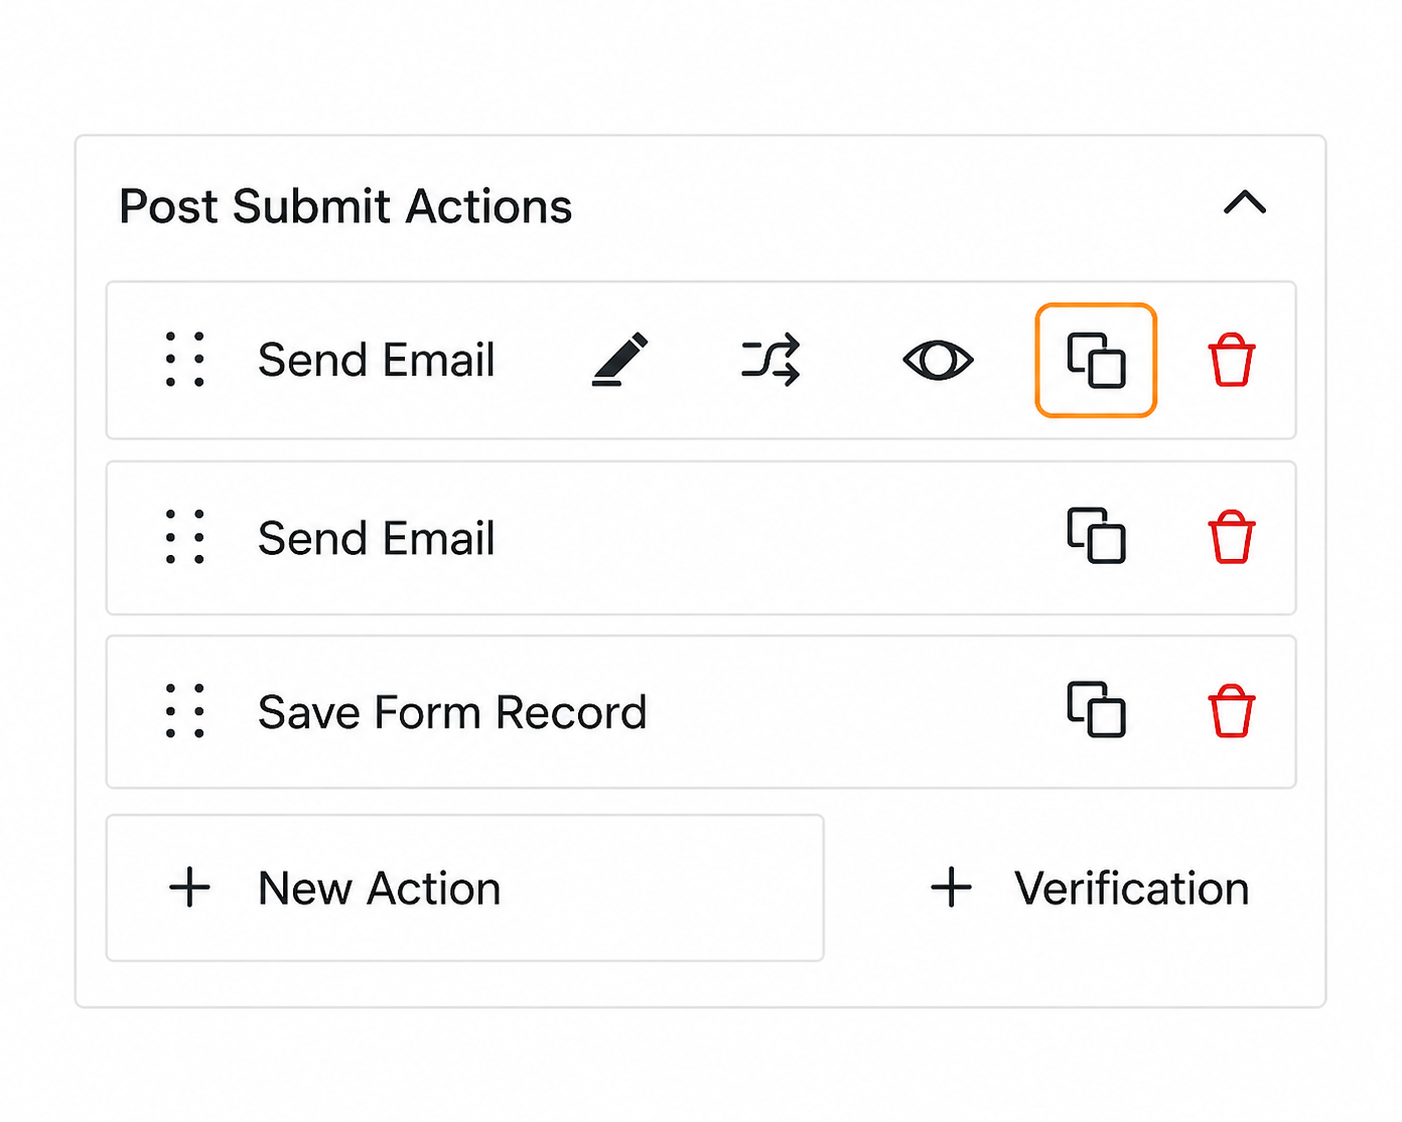
Task: Collapse the Post Submit Actions panel
Action: (x=1244, y=204)
